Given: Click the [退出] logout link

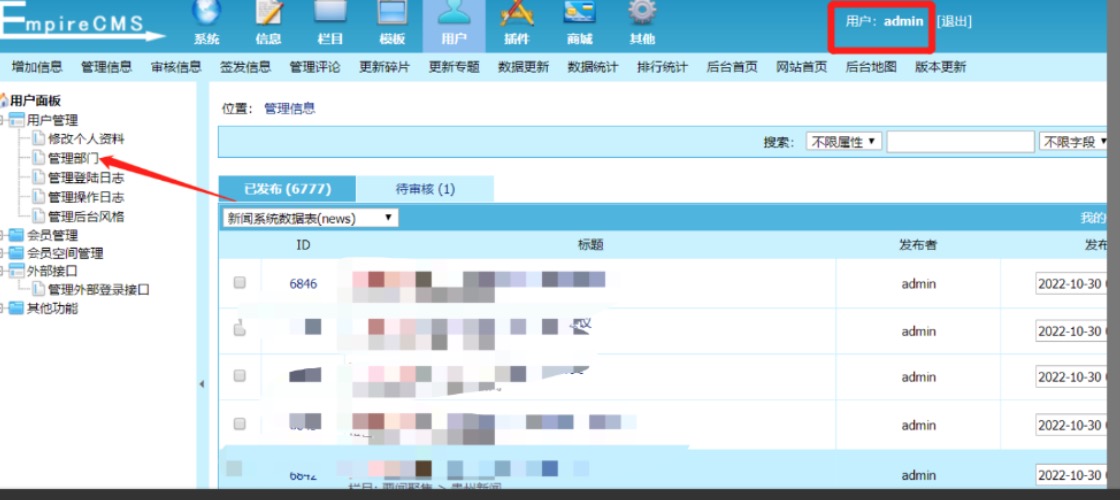Looking at the screenshot, I should click(x=954, y=21).
